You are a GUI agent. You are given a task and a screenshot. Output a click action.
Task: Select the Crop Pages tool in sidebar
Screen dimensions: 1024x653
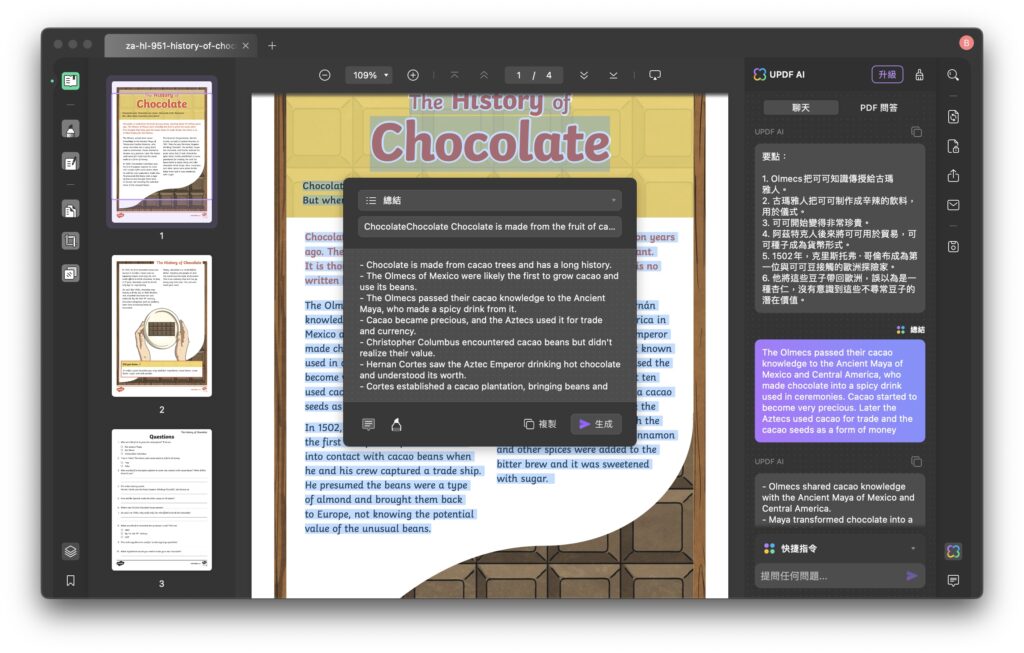[x=71, y=241]
